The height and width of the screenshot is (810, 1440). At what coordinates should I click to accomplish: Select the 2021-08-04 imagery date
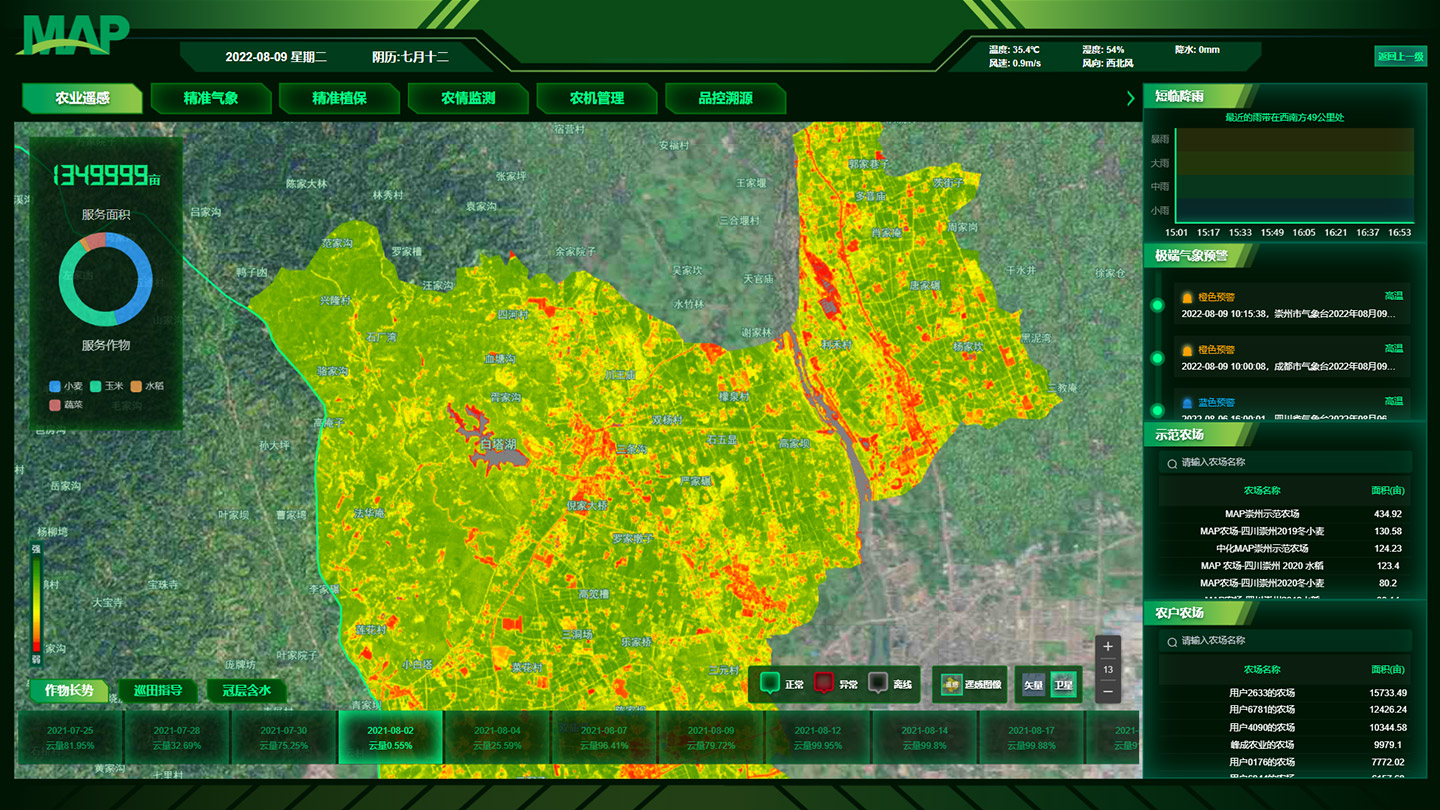tap(497, 738)
